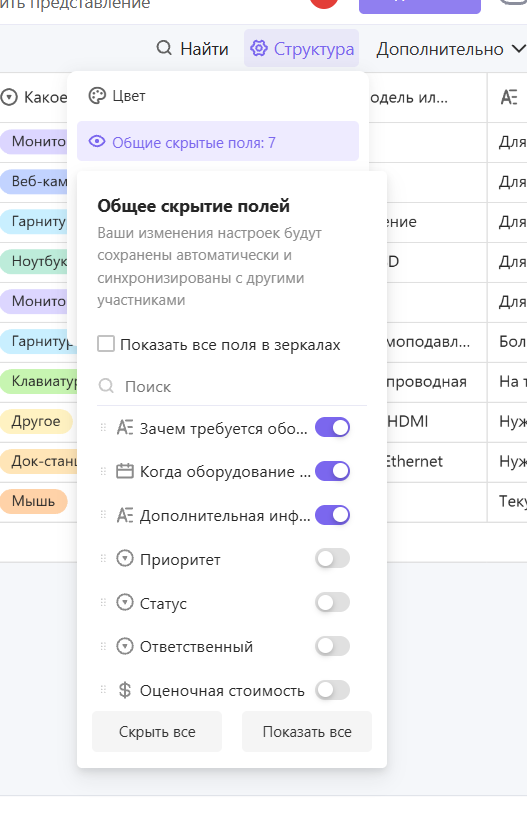Enable the Статус field toggle
527x825 pixels.
click(x=332, y=602)
